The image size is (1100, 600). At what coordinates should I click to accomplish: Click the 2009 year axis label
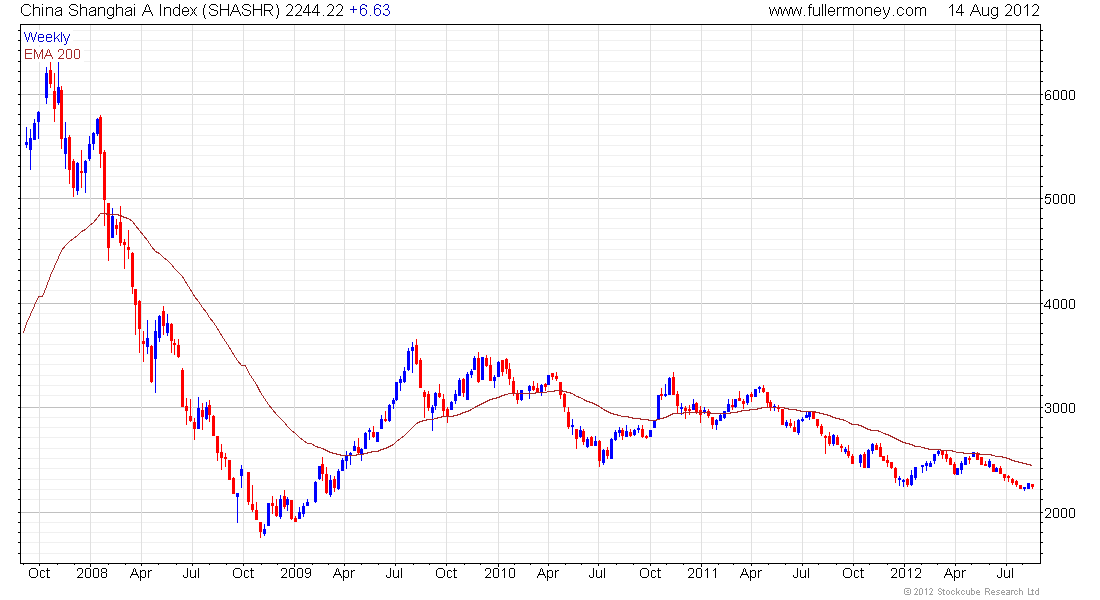point(295,573)
